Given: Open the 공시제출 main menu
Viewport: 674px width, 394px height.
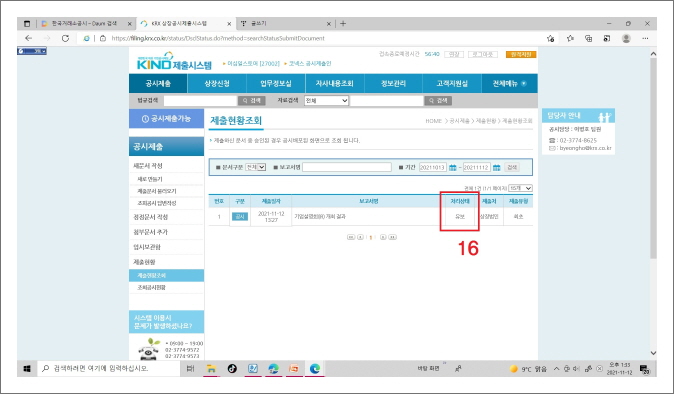Looking at the screenshot, I should tap(158, 83).
